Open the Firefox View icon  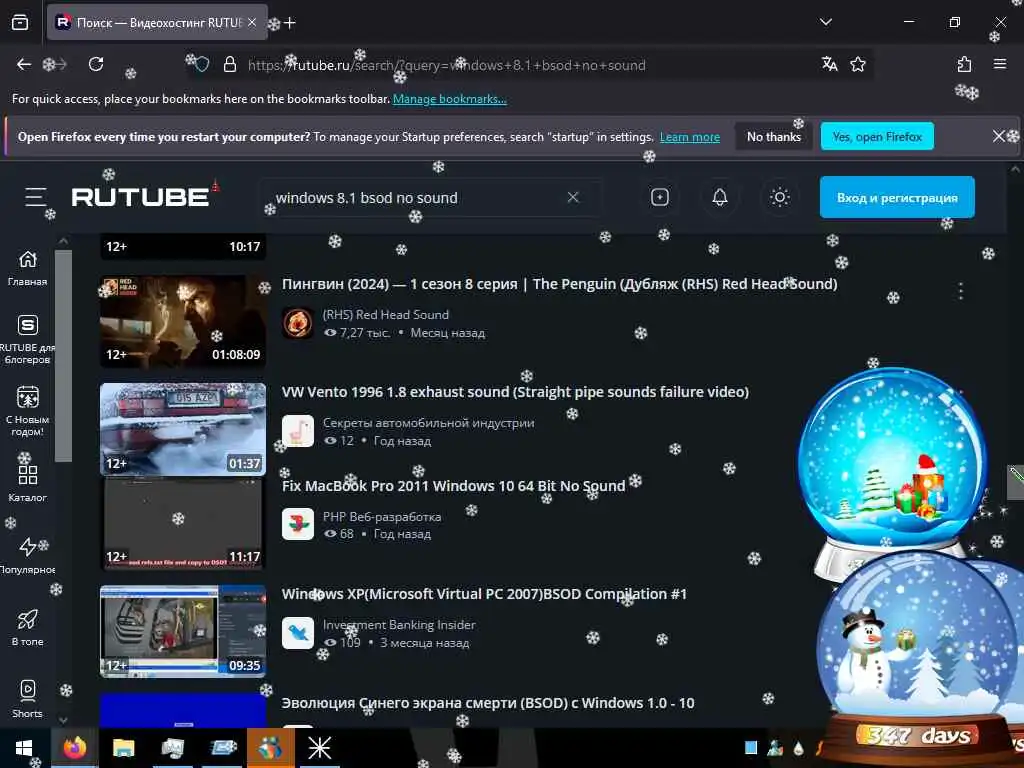point(20,22)
